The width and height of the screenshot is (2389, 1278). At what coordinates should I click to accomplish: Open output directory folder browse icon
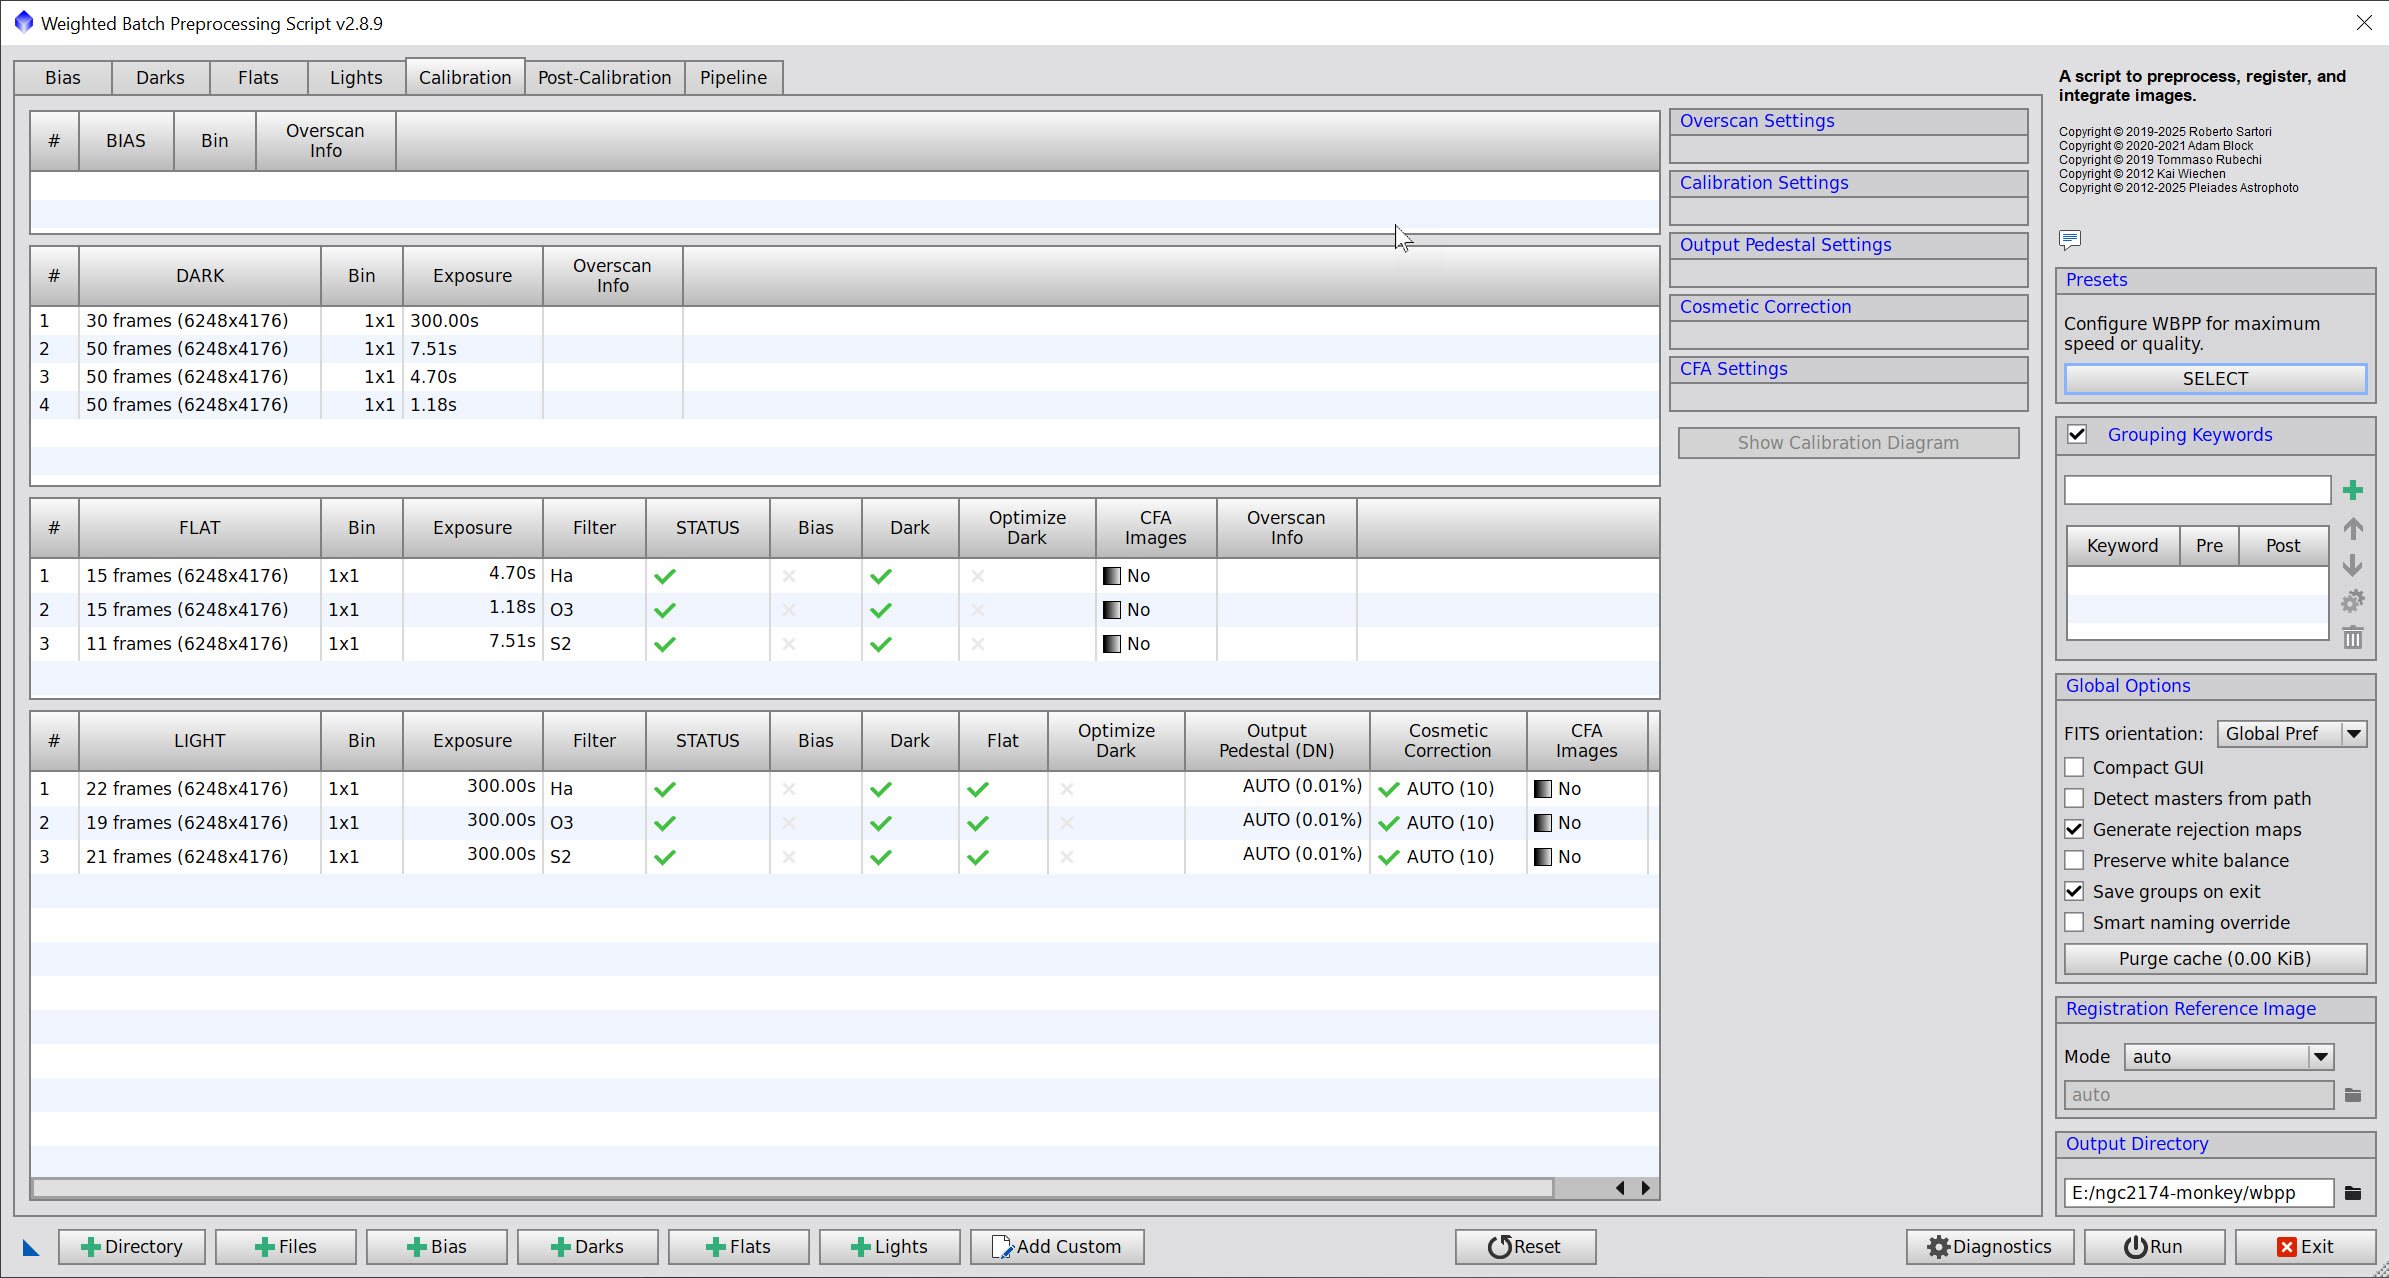(2352, 1192)
